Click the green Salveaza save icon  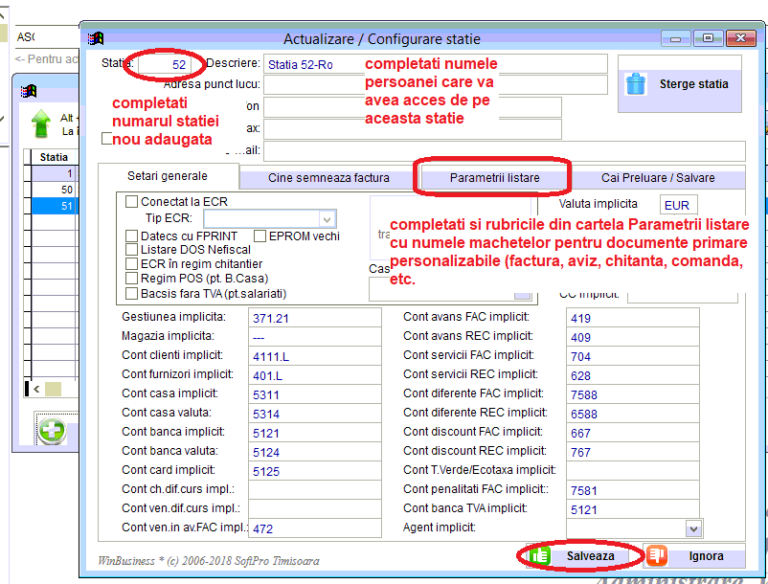541,556
